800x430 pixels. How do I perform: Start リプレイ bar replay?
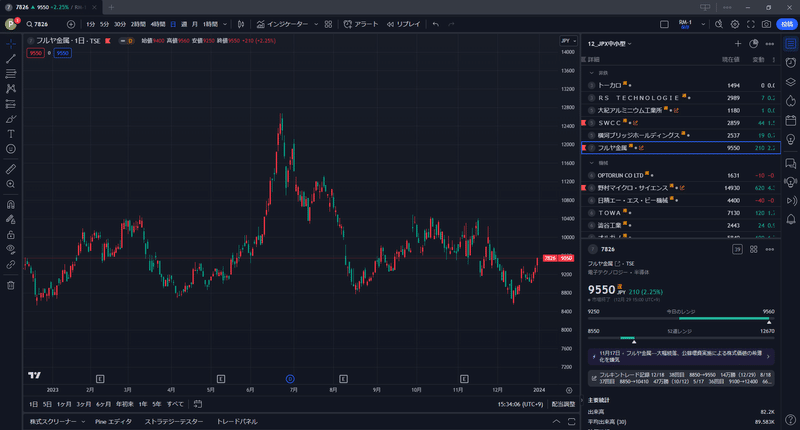pyautogui.click(x=403, y=24)
